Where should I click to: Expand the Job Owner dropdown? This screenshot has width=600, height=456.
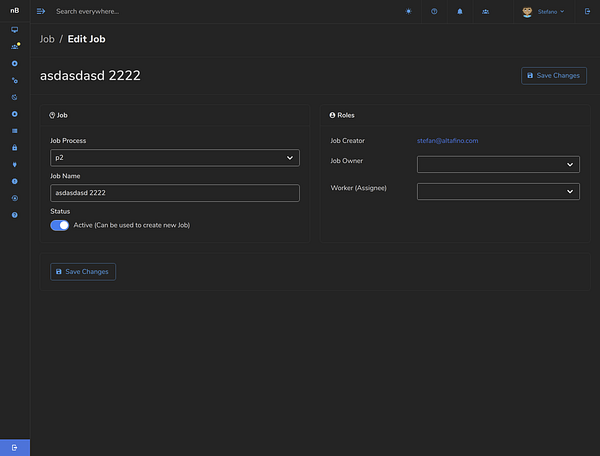coord(498,165)
